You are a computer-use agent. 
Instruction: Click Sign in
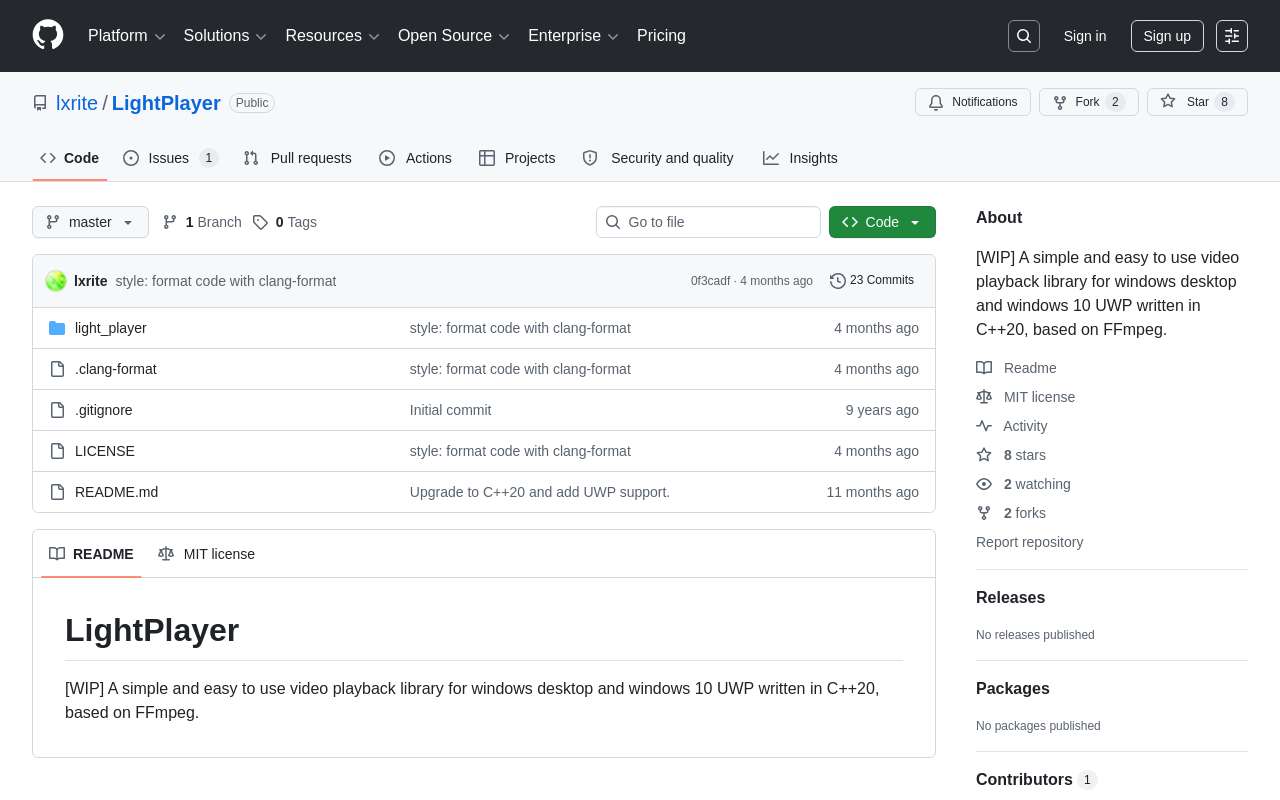pos(1085,36)
